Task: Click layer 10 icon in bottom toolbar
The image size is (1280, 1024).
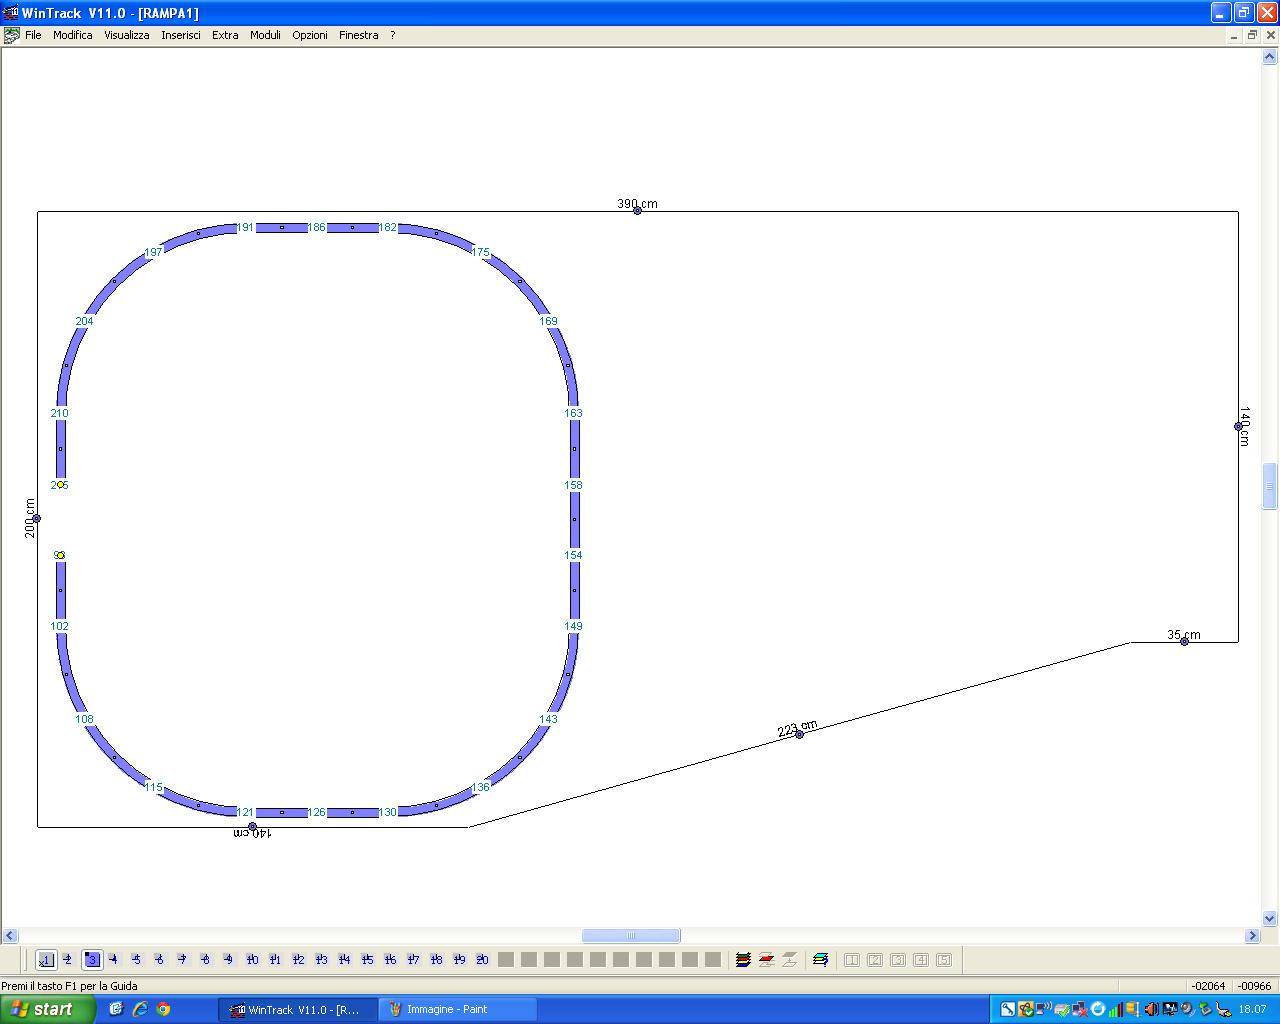Action: pos(252,960)
